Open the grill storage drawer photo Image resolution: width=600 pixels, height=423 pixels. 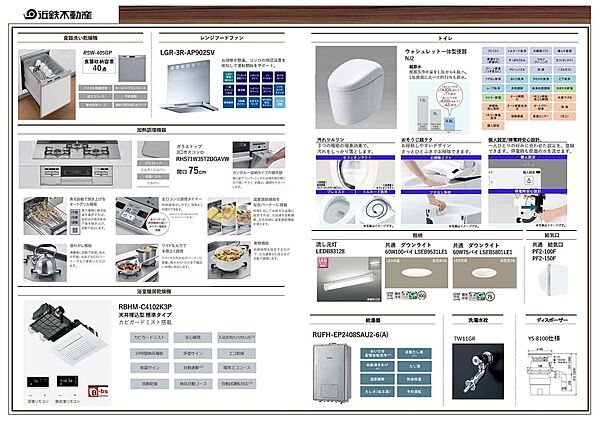coord(259,155)
